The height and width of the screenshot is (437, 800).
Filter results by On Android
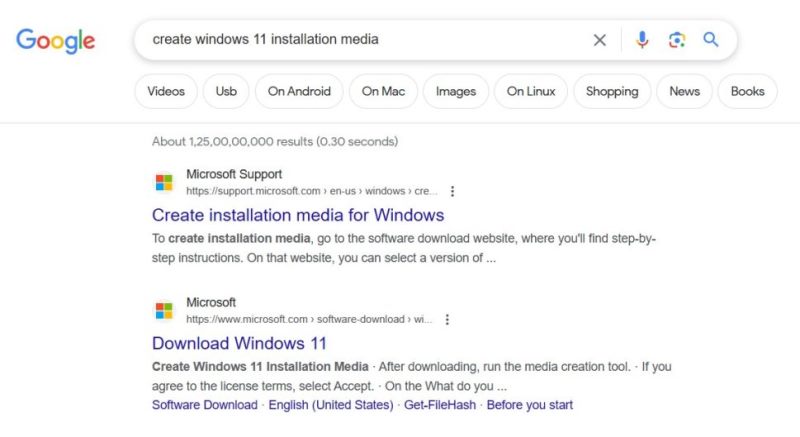point(299,91)
